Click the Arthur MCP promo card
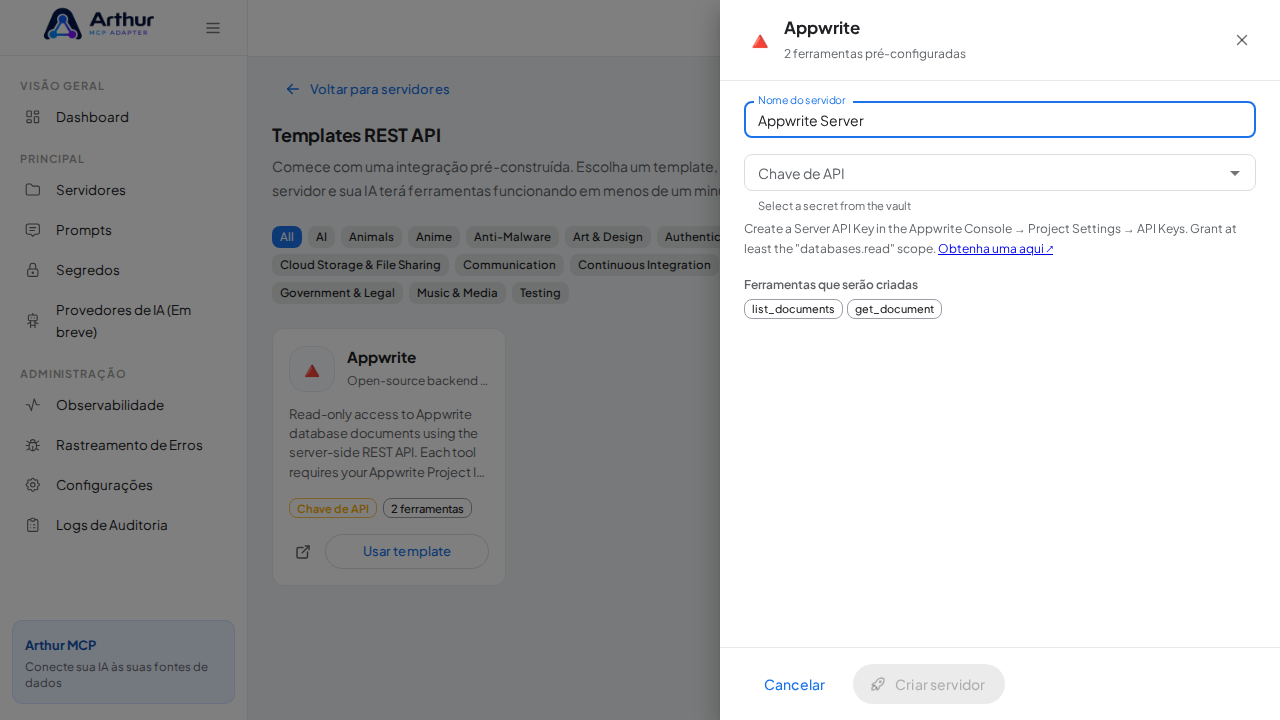This screenshot has width=1280, height=720. [123, 662]
